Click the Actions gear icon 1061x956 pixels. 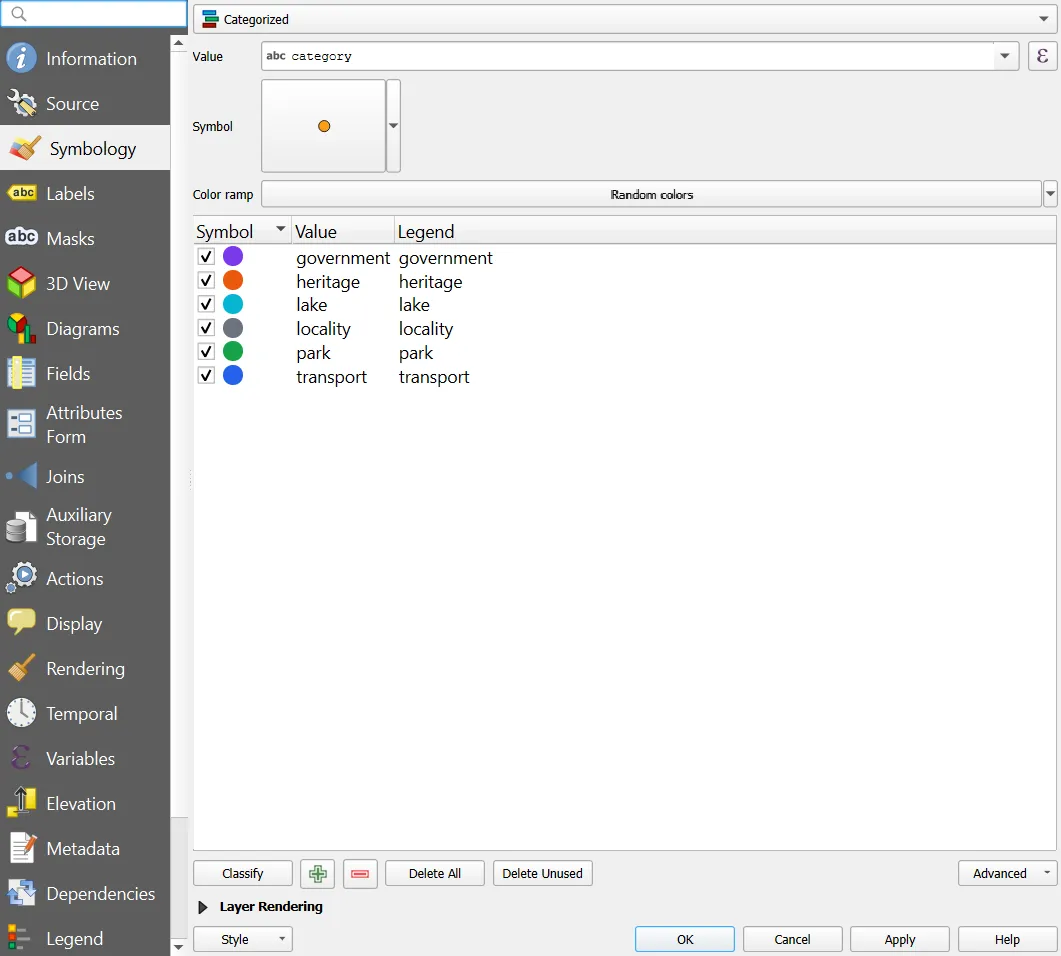[x=21, y=578]
